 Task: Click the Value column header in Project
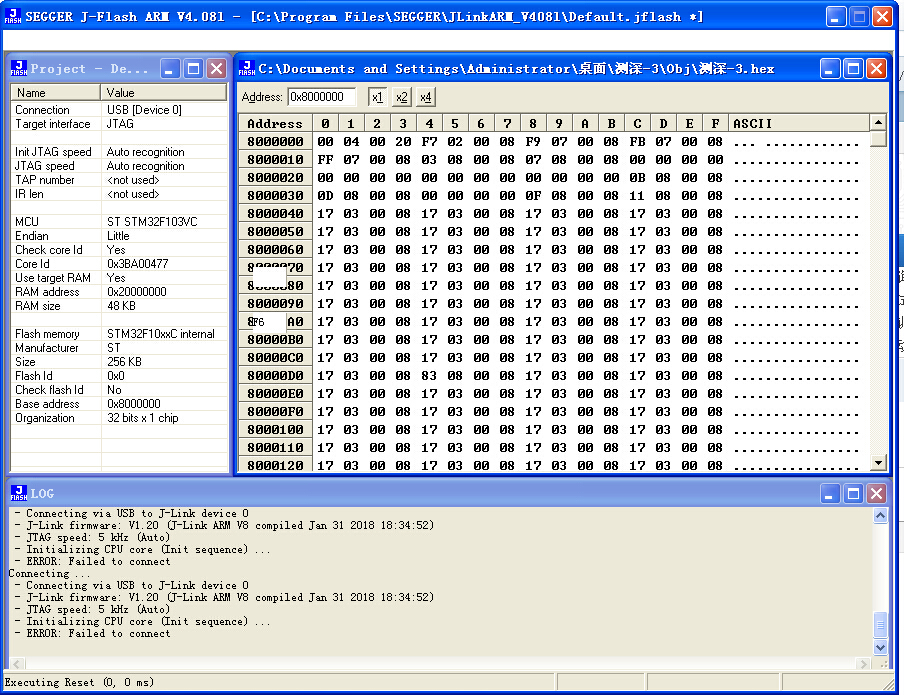pyautogui.click(x=164, y=92)
